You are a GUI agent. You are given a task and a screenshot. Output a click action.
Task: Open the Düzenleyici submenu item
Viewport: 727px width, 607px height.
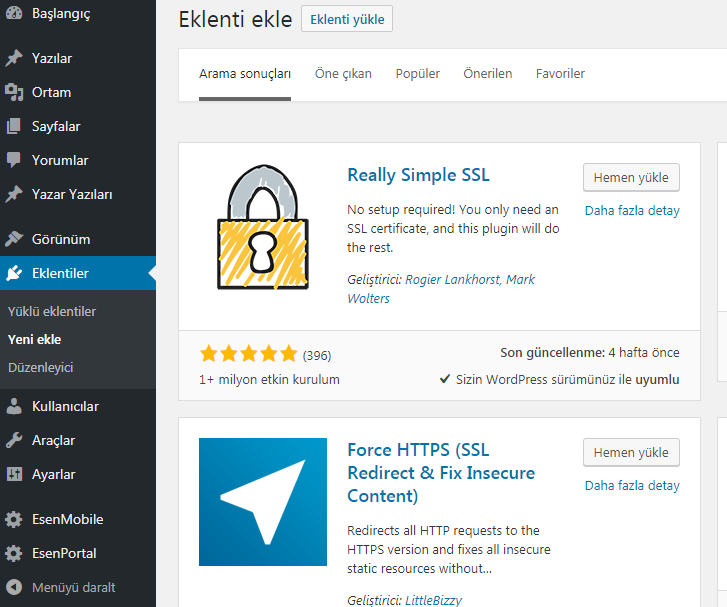click(x=40, y=367)
